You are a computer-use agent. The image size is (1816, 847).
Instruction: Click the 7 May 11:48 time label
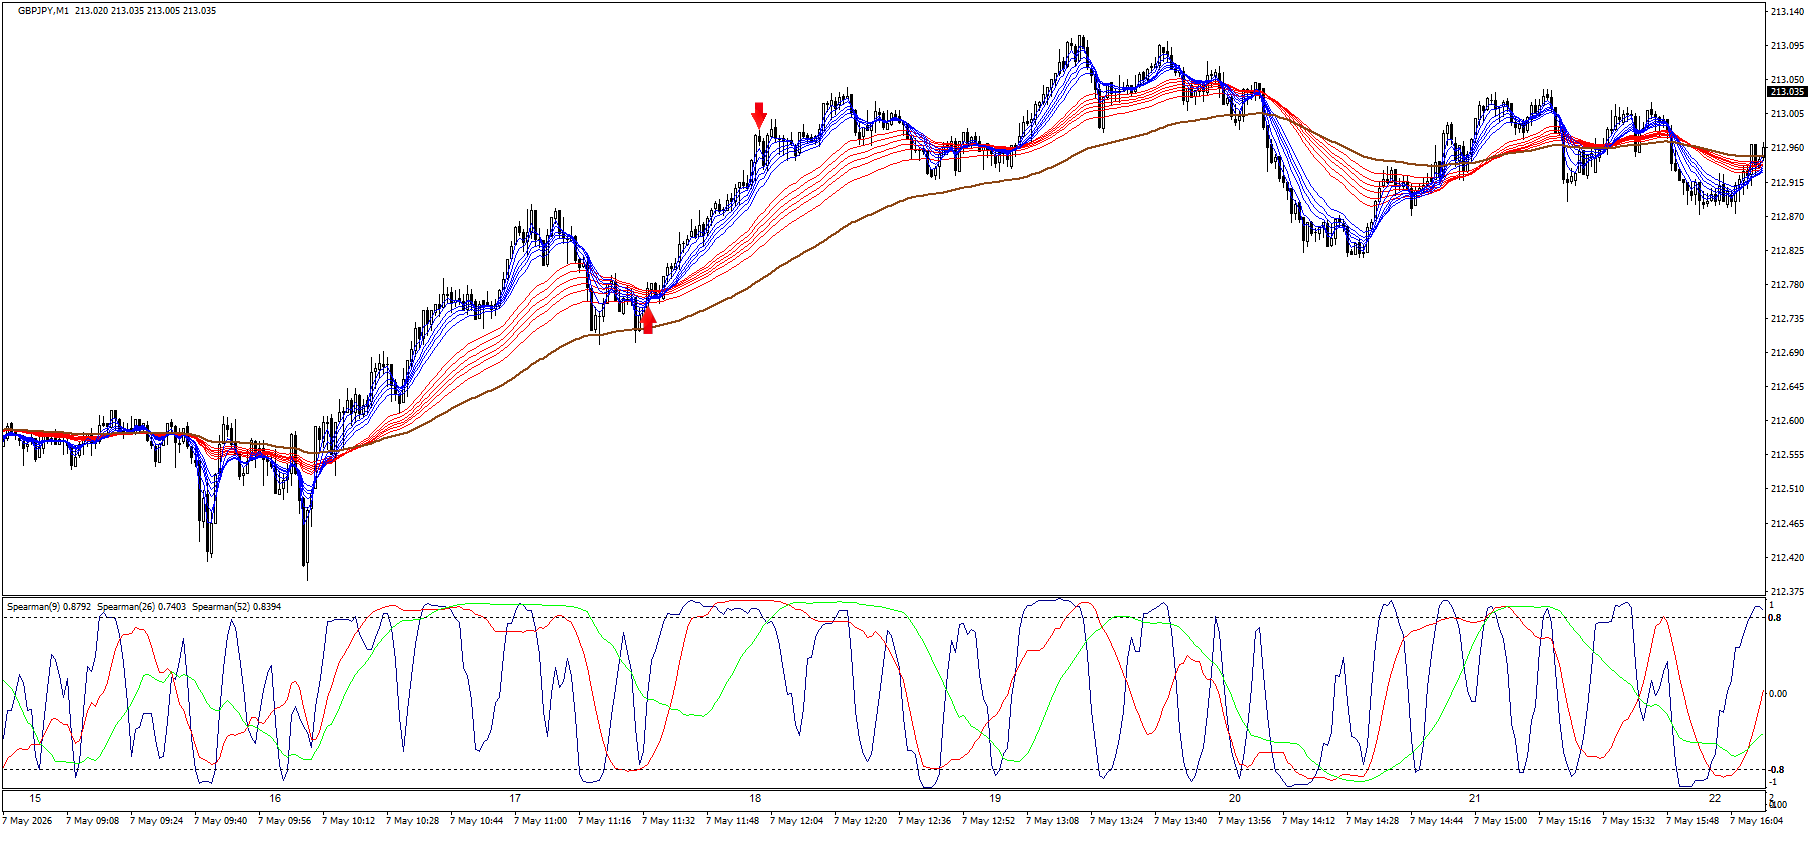coord(732,821)
